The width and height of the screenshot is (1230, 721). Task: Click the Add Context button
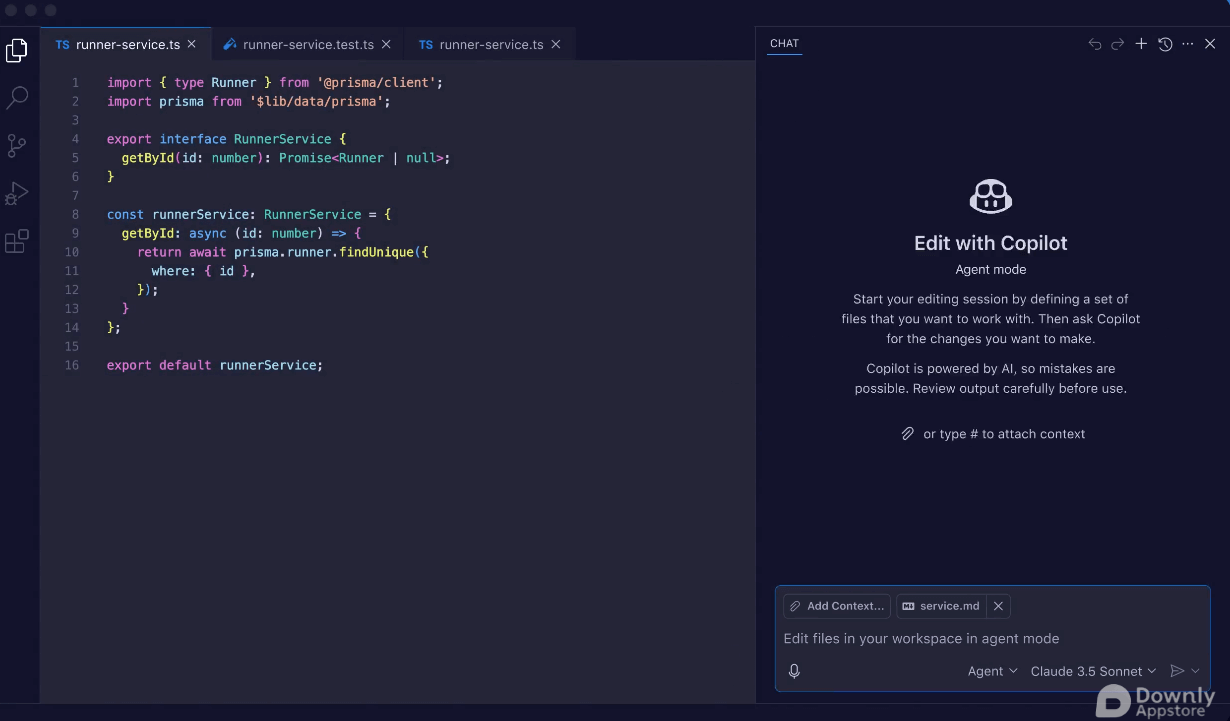[837, 606]
